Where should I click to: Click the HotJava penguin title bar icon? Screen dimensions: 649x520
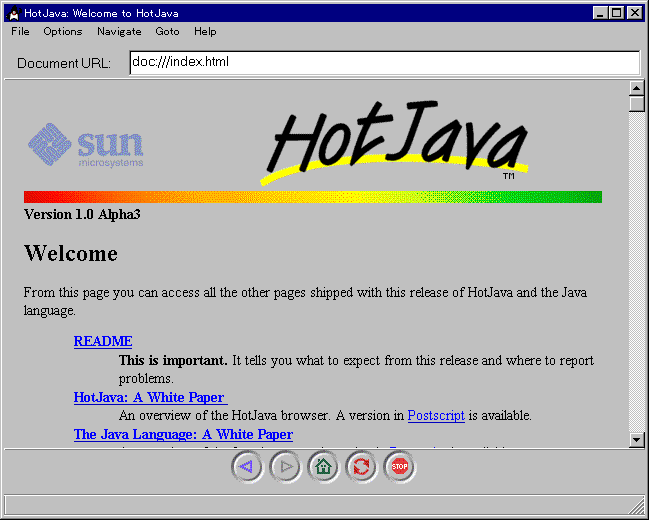(14, 13)
